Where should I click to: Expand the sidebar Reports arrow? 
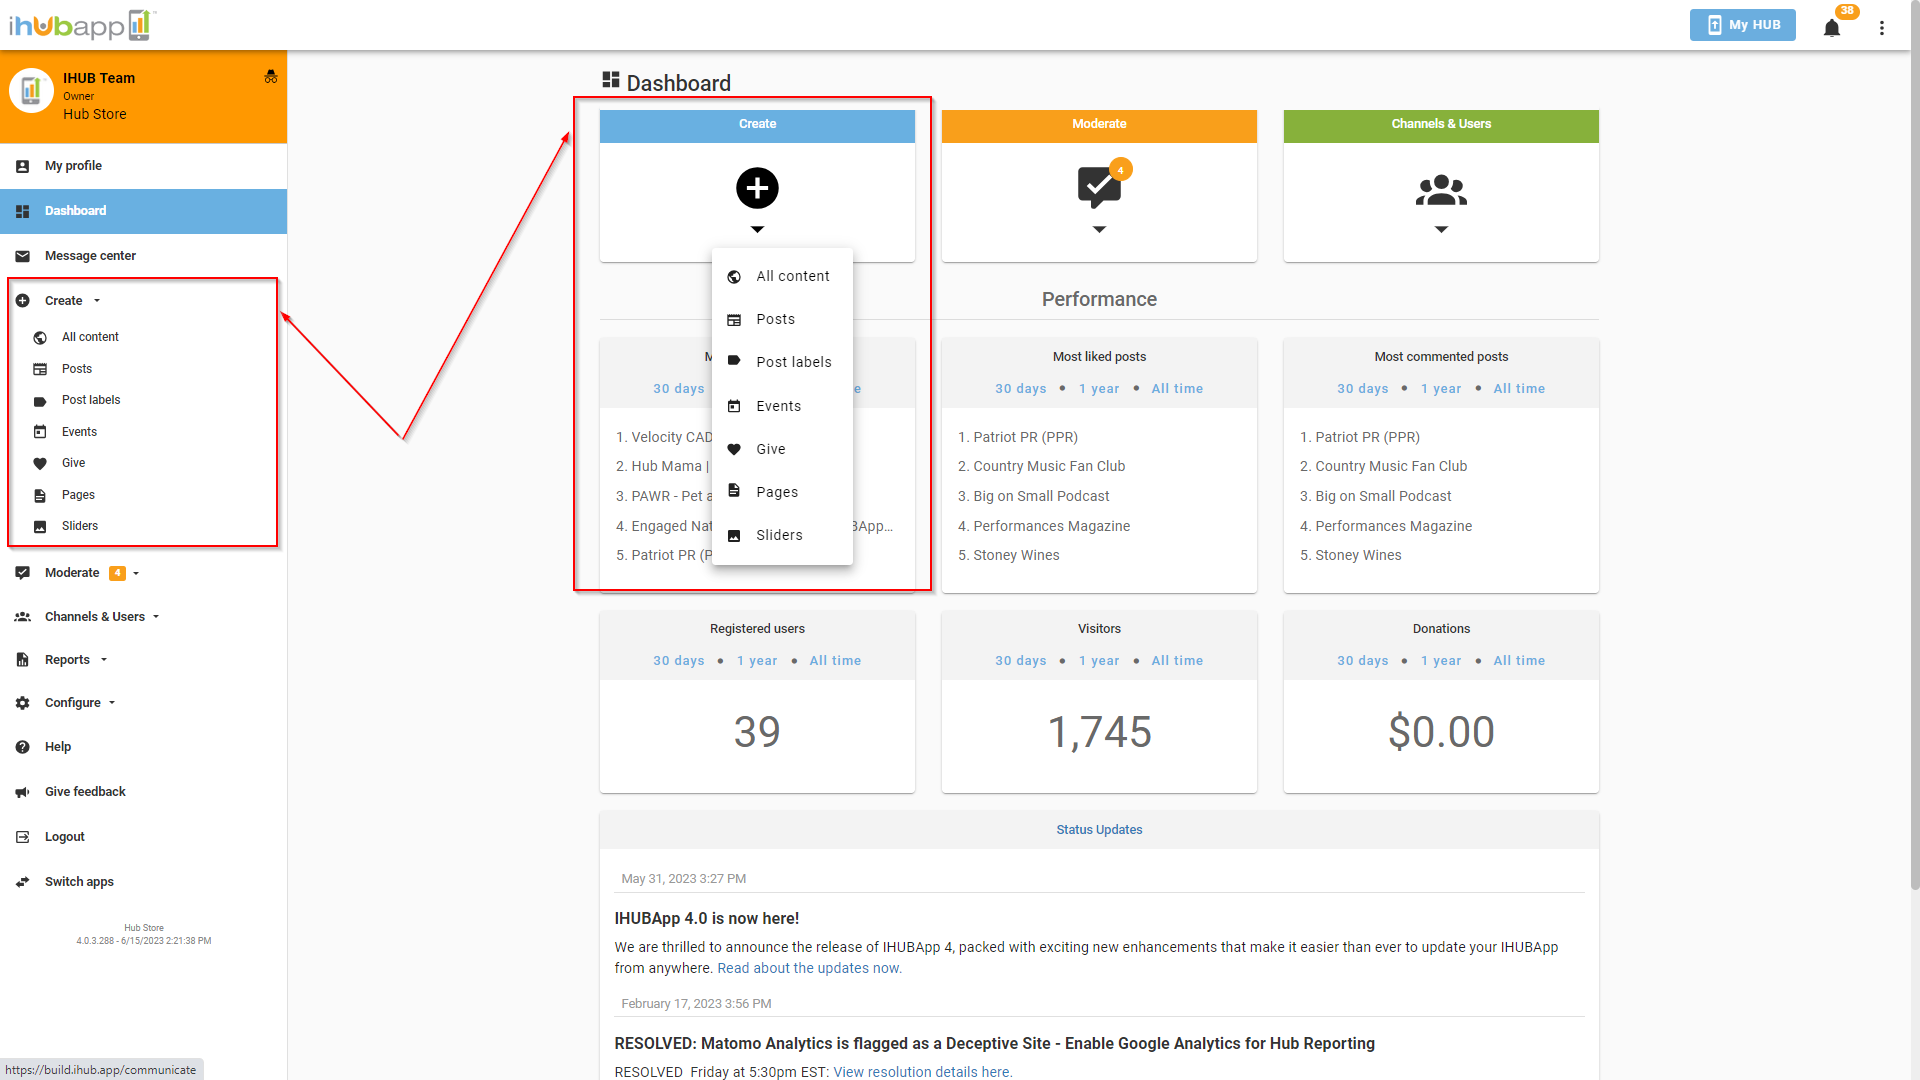click(104, 660)
